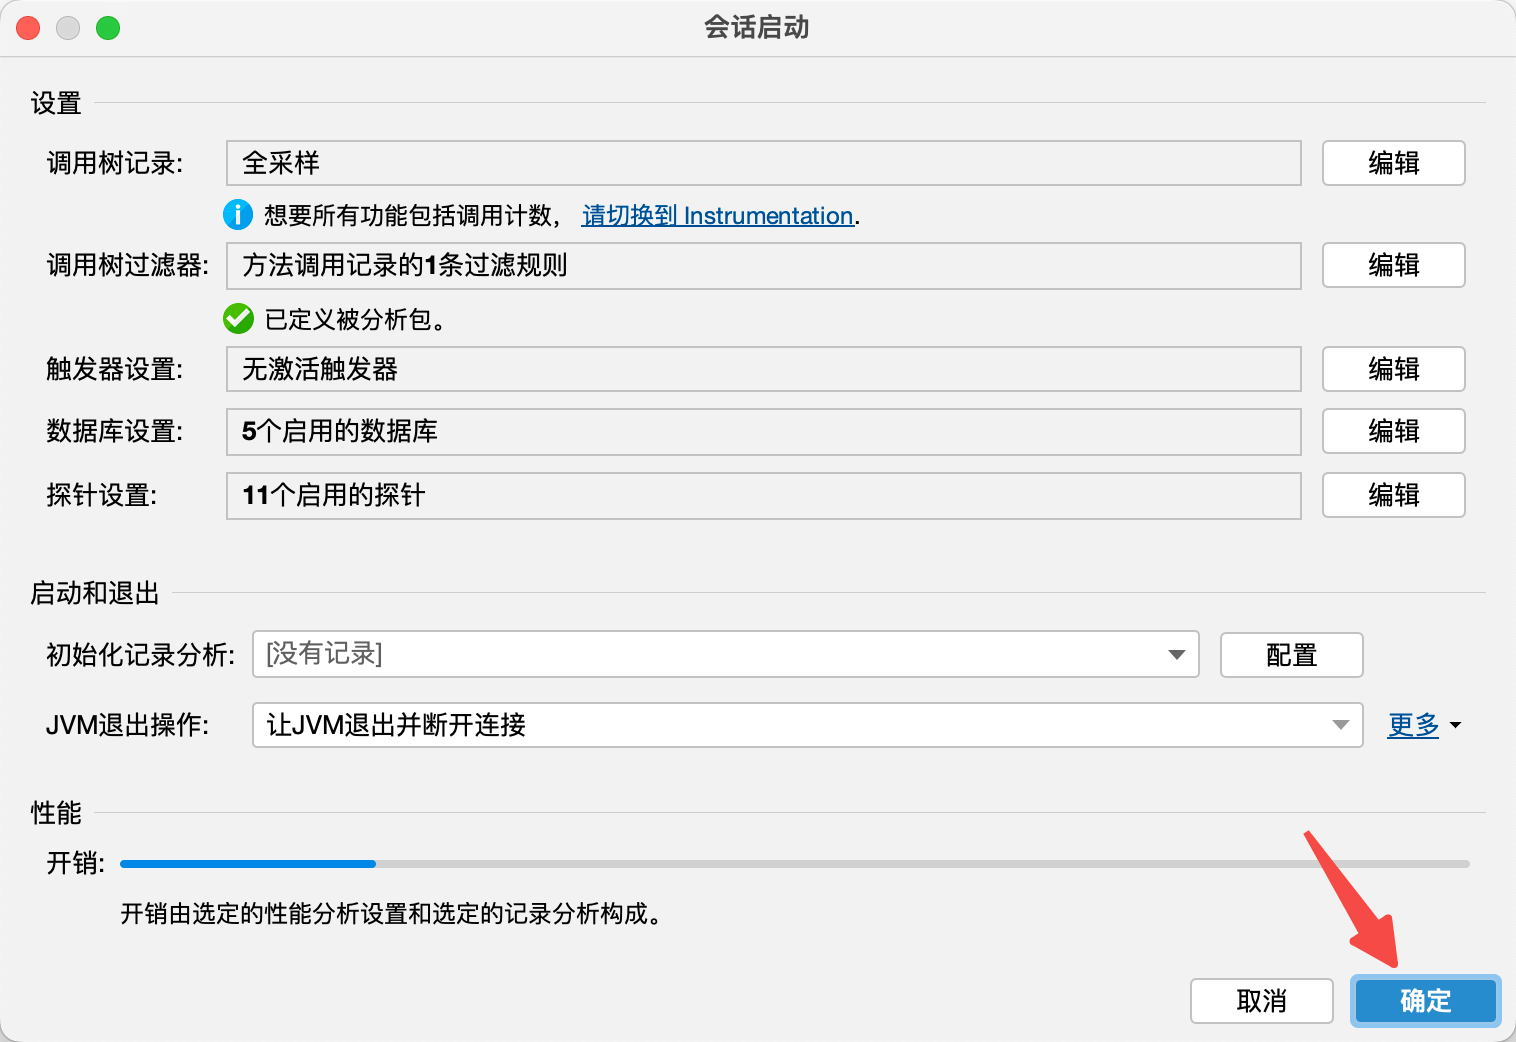Edit the 数据库设置 setting
1516x1042 pixels.
(1393, 431)
